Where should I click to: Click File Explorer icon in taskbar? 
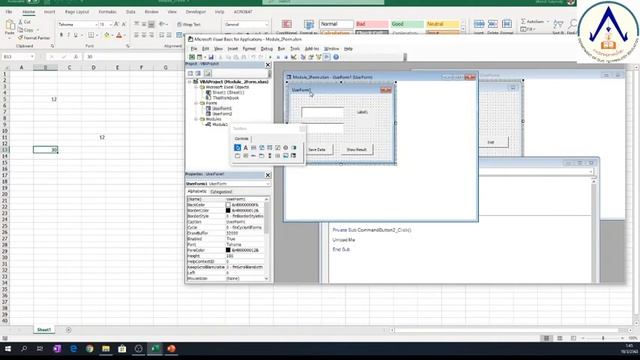pos(106,349)
